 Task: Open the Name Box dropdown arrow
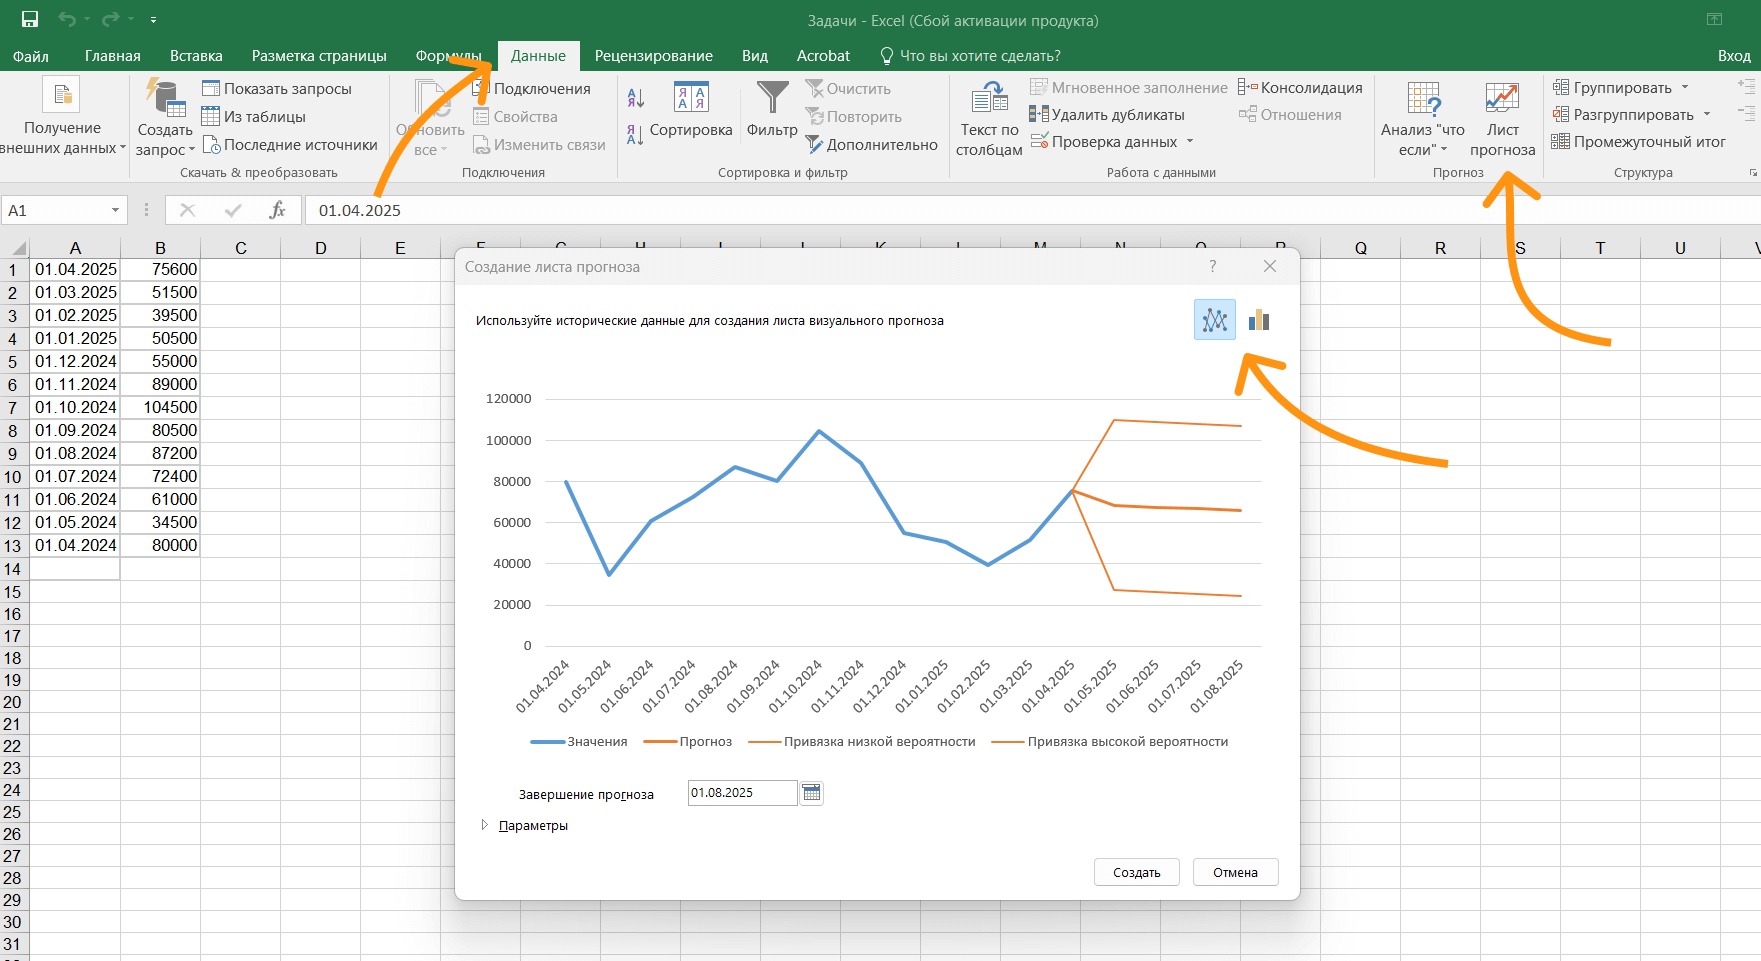click(x=115, y=210)
